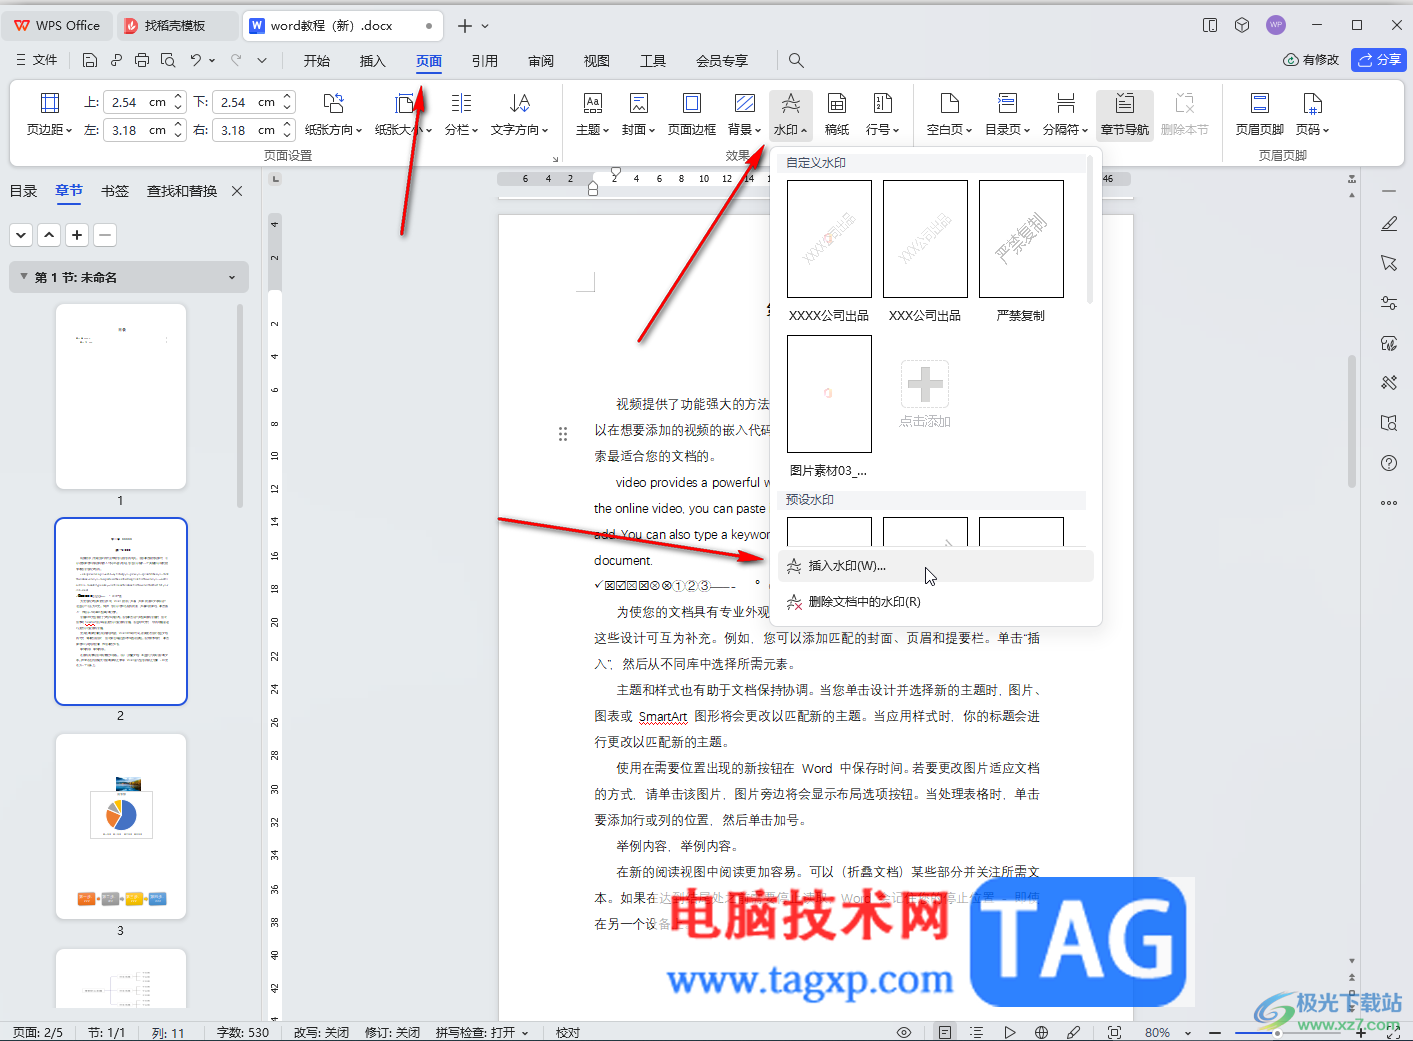Select the page 1 thumbnail
The width and height of the screenshot is (1413, 1041).
click(x=121, y=396)
